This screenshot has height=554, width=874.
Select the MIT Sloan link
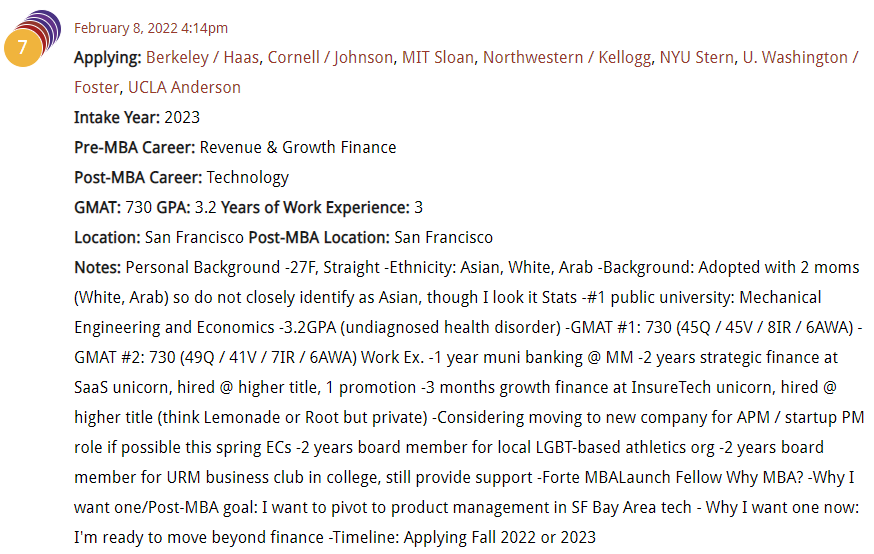click(438, 57)
